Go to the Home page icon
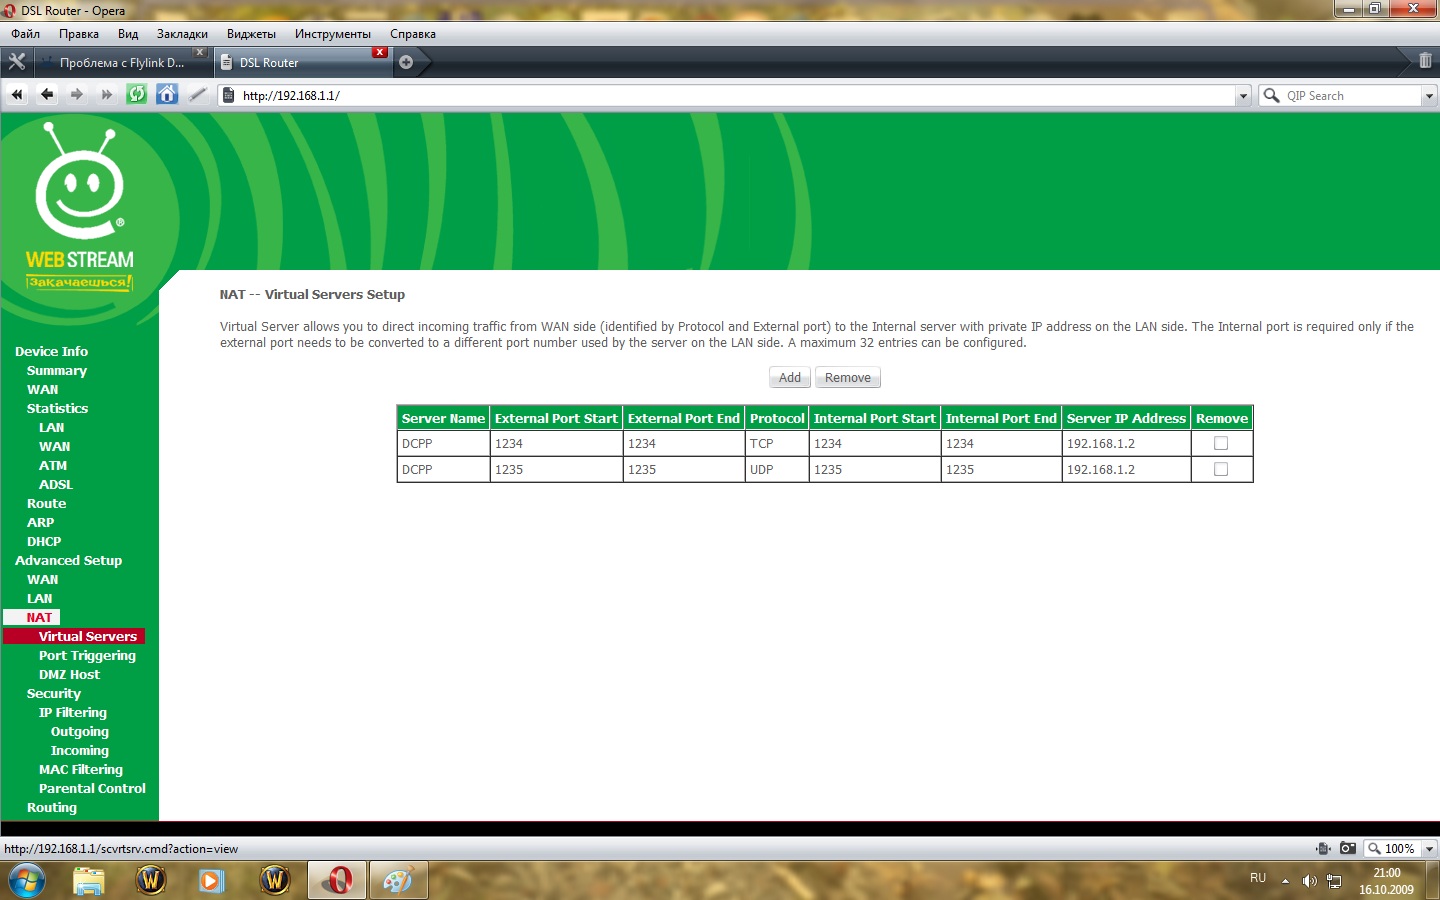The image size is (1440, 900). 167,95
